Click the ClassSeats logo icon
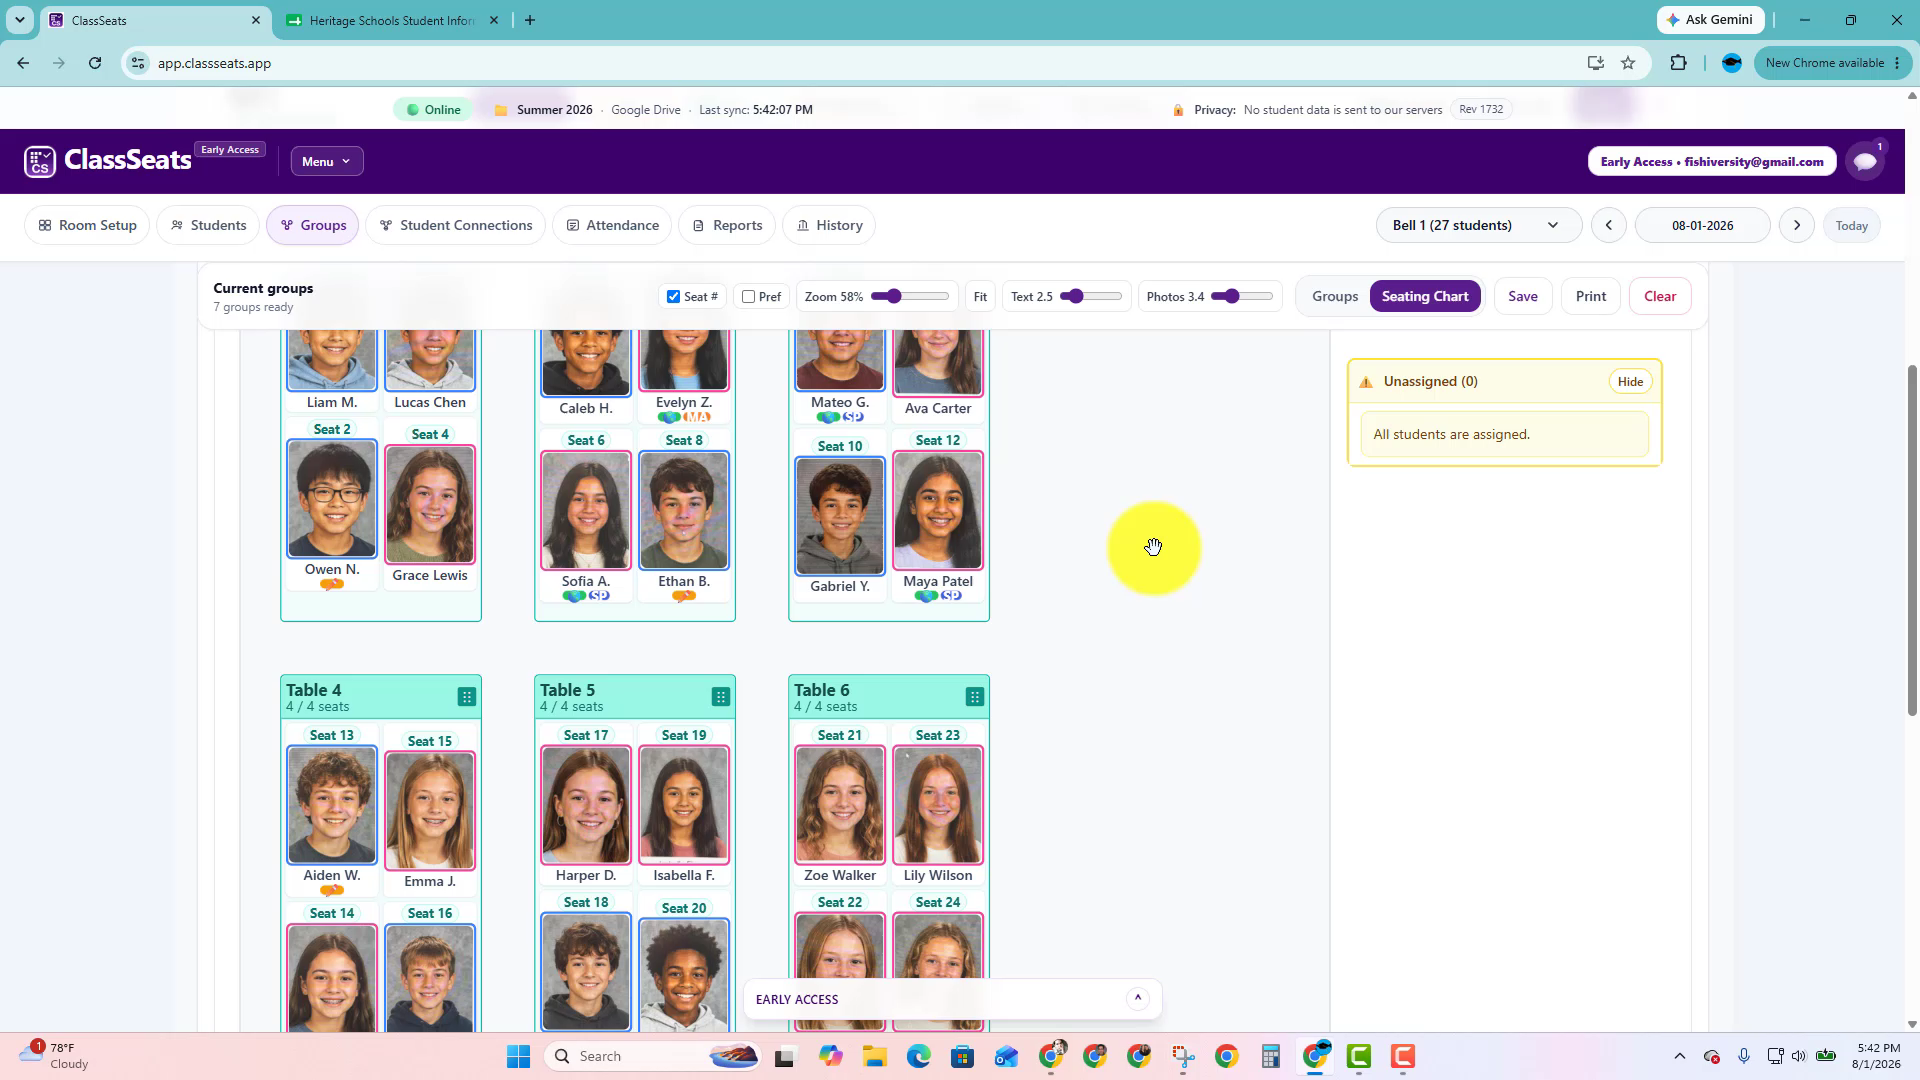The width and height of the screenshot is (1920, 1080). 40,161
